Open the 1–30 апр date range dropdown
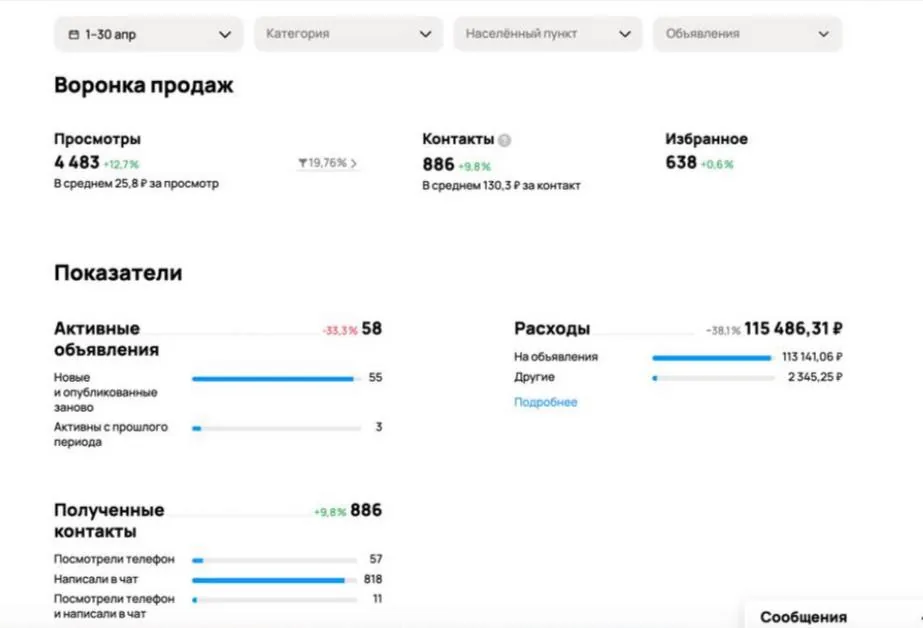Viewport: 923px width, 628px height. click(x=148, y=34)
